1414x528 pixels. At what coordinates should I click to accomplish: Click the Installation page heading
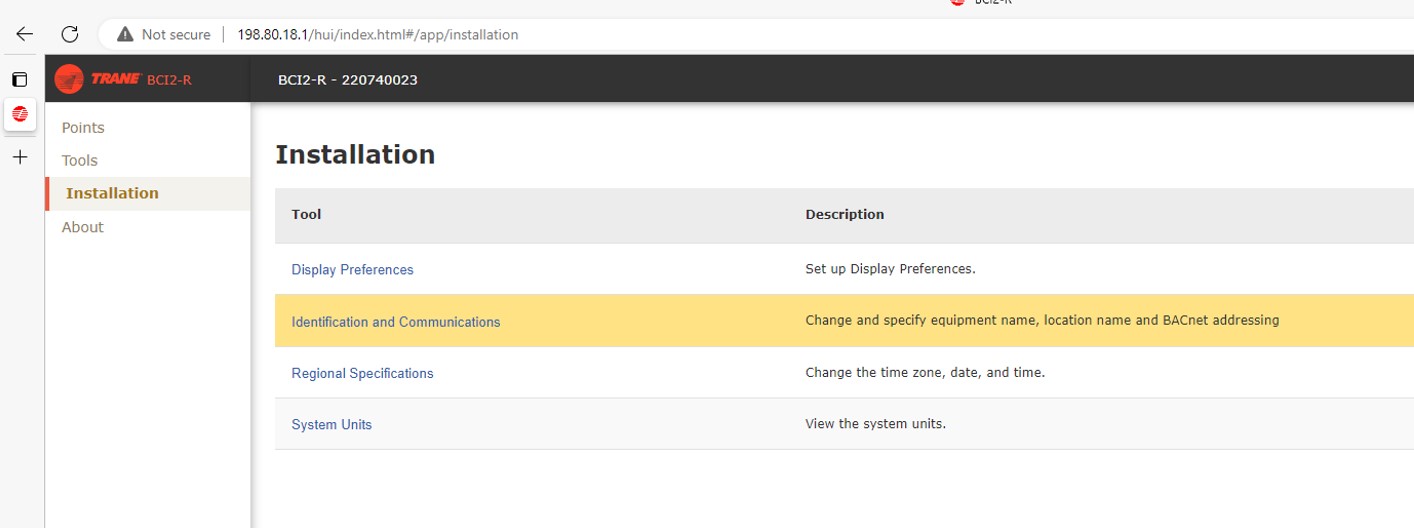point(355,155)
